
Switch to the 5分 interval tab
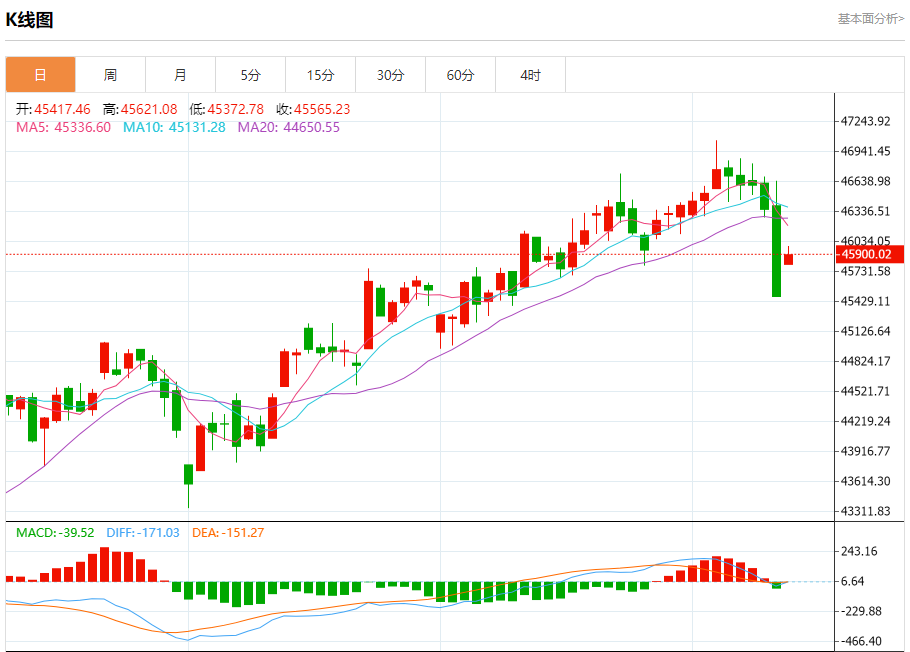click(x=250, y=75)
